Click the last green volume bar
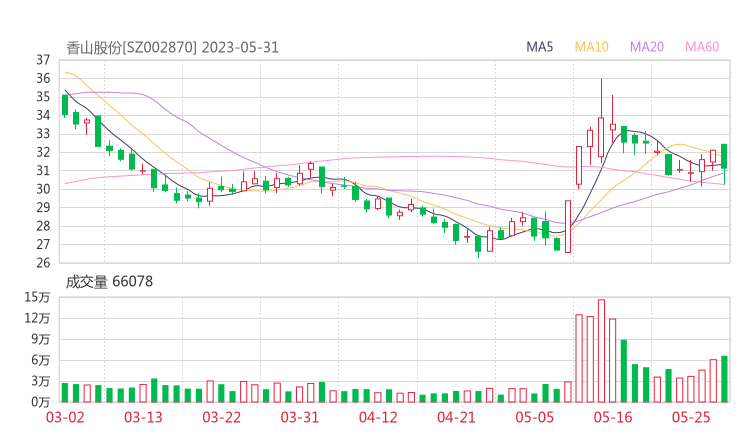This screenshot has width=740, height=440. [724, 379]
